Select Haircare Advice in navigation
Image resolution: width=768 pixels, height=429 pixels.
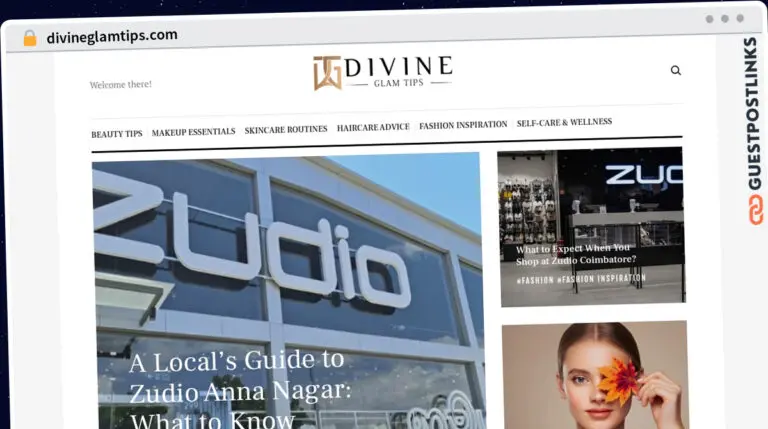373,127
